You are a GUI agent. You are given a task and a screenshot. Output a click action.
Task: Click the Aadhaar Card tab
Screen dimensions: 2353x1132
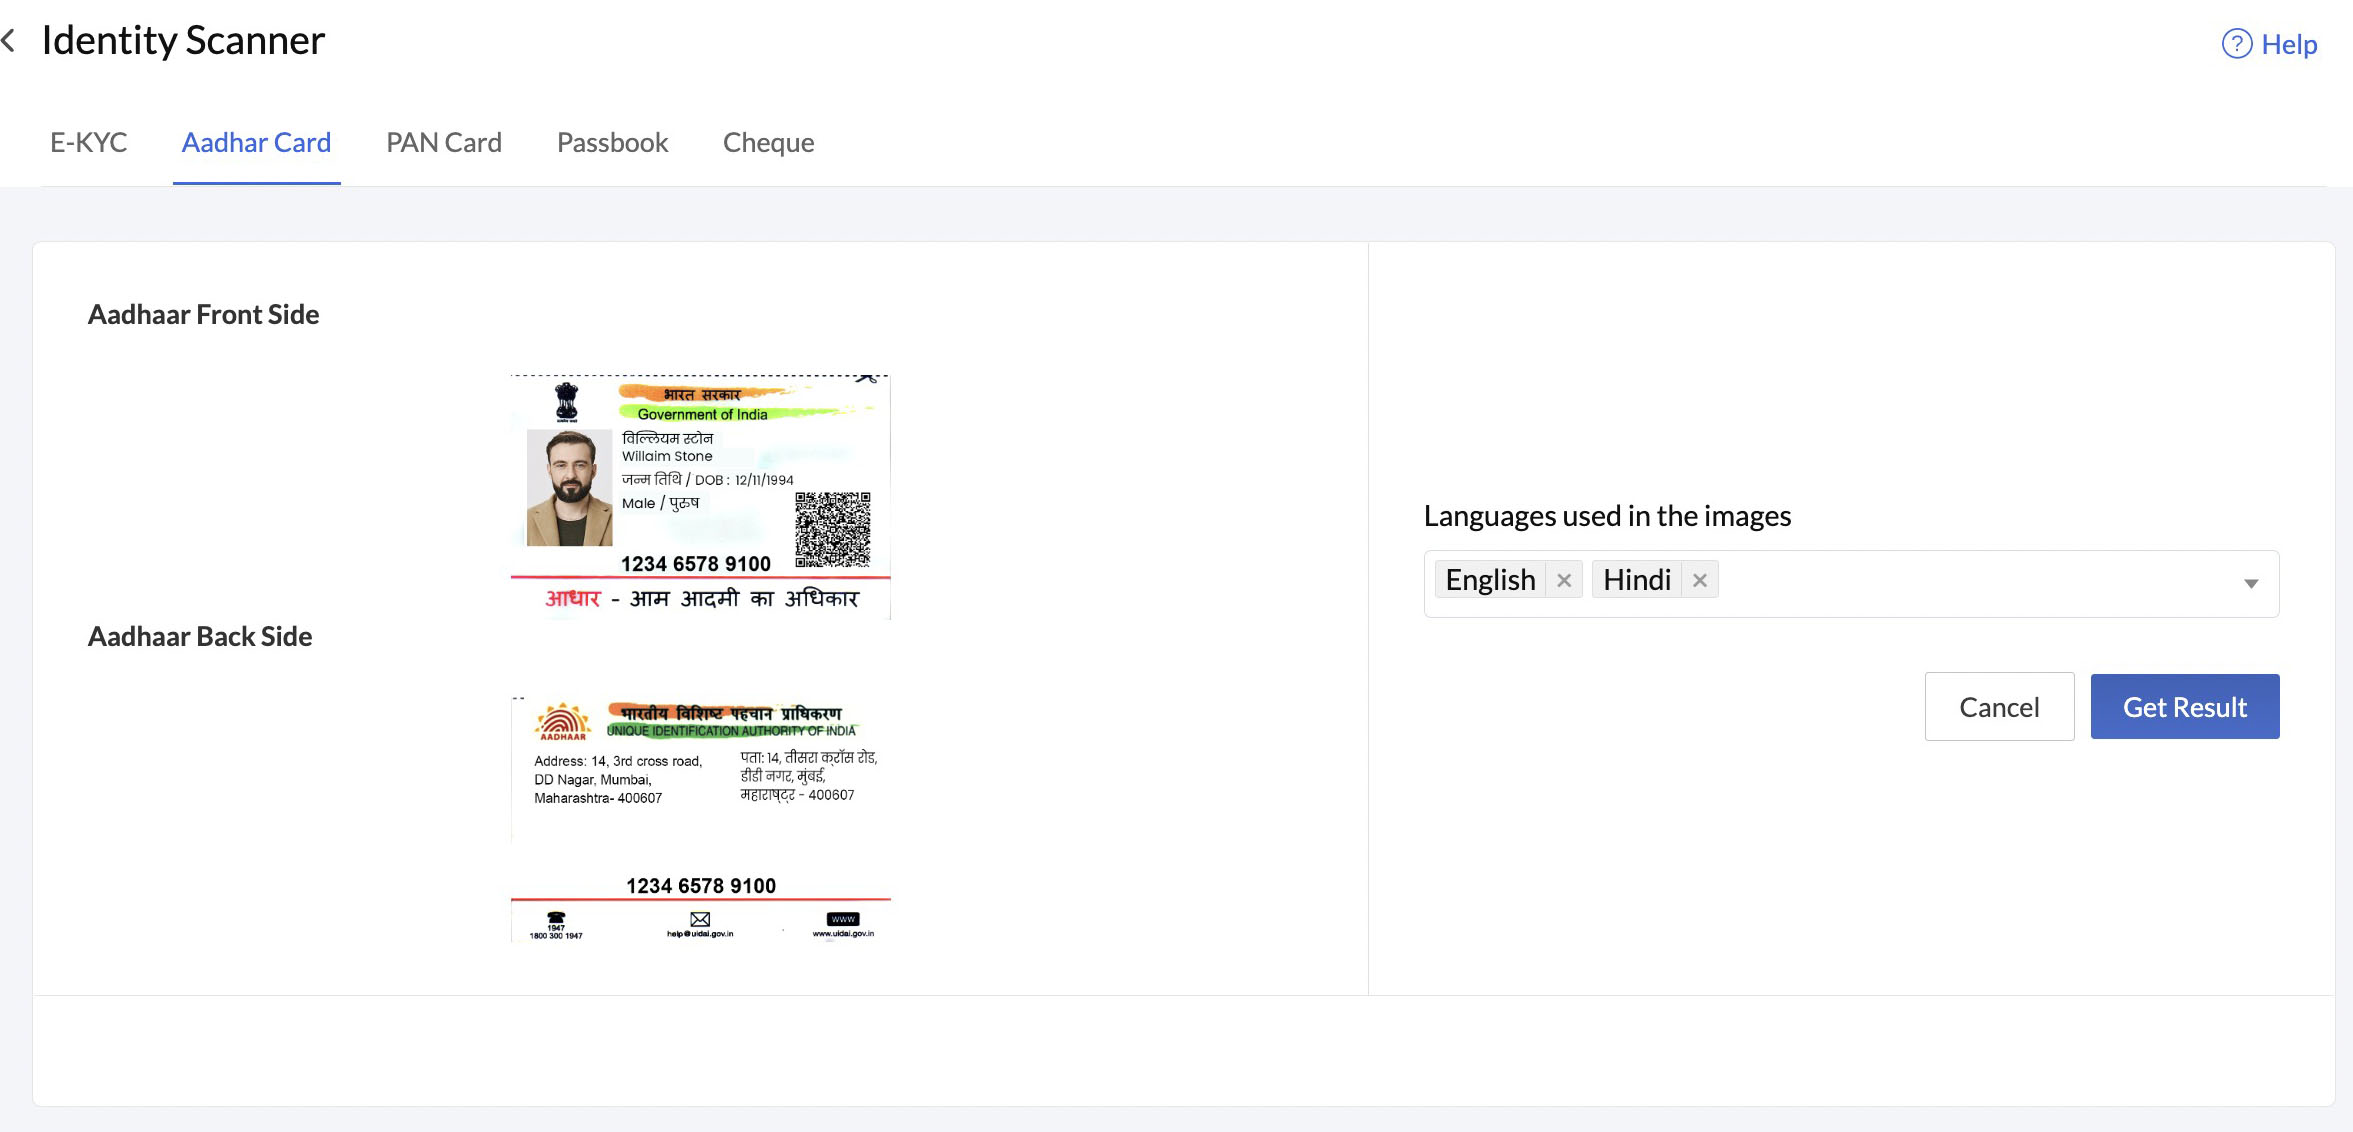[x=255, y=141]
